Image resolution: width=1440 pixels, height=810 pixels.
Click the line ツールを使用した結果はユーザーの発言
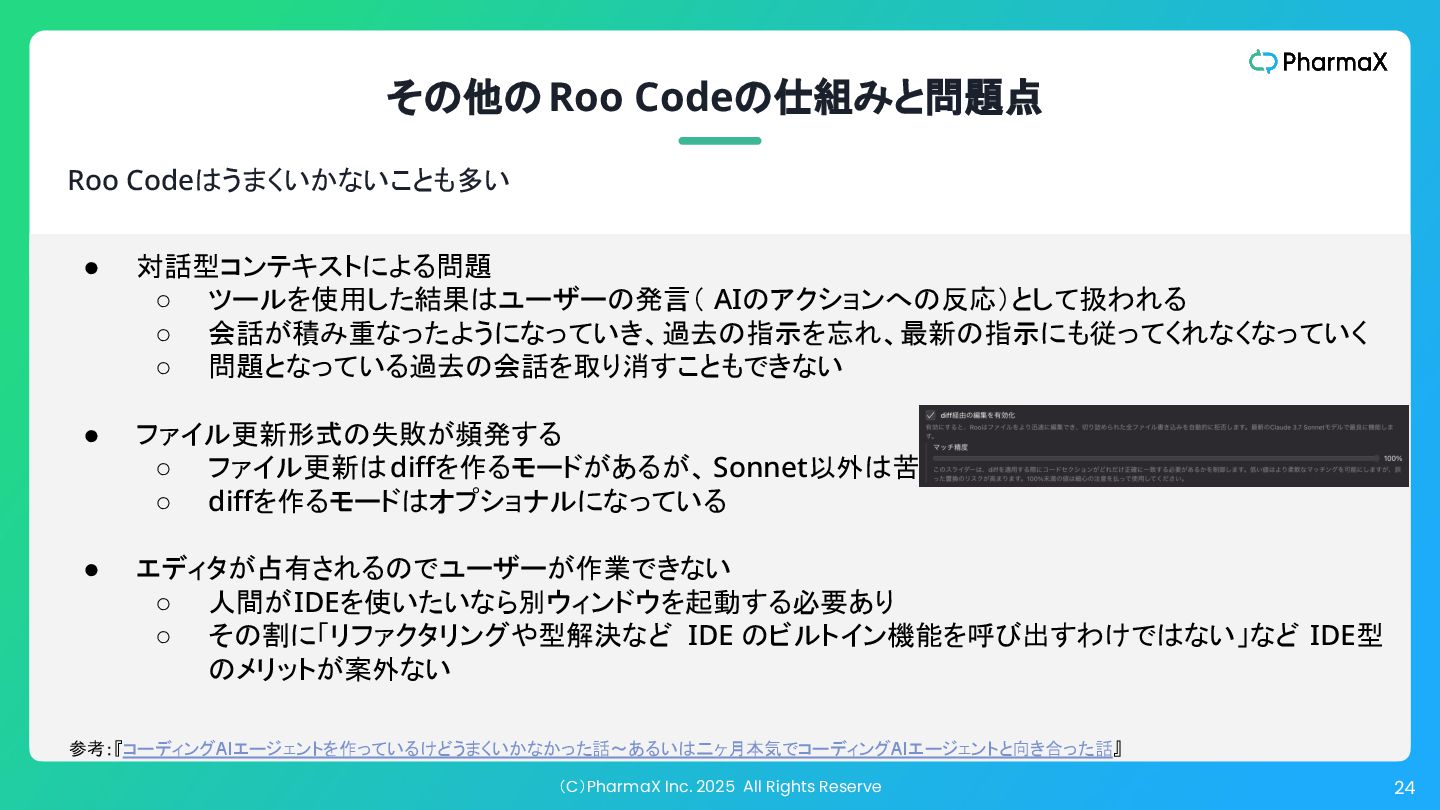[697, 299]
